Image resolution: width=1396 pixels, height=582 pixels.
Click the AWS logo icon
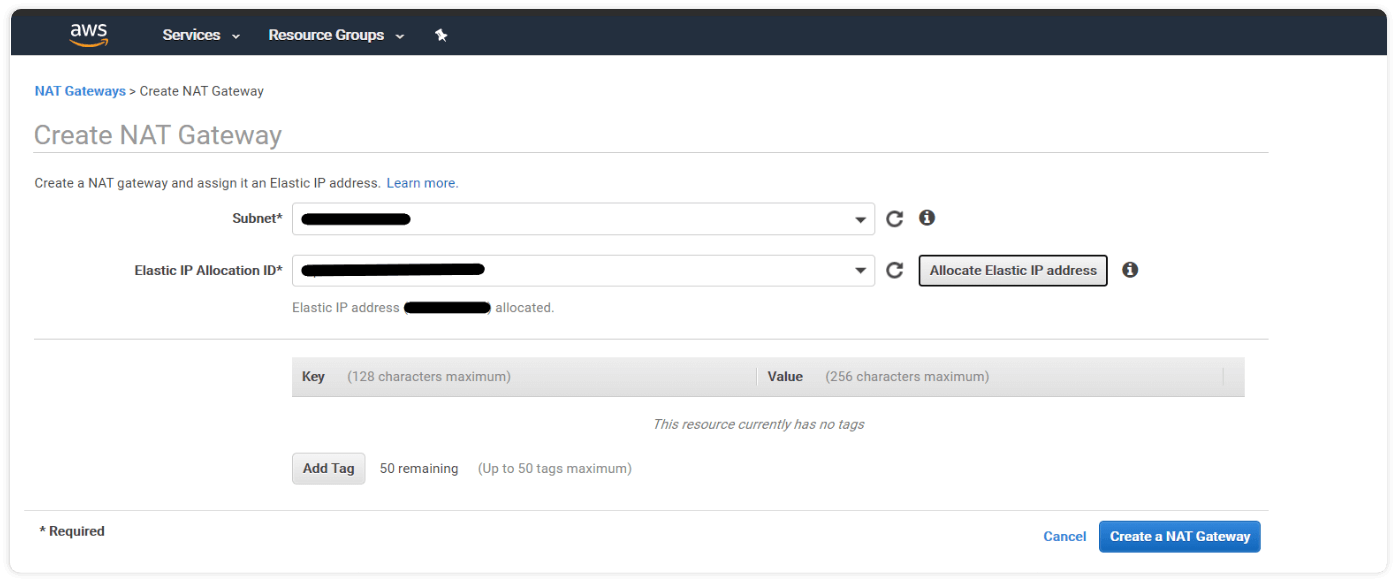89,35
